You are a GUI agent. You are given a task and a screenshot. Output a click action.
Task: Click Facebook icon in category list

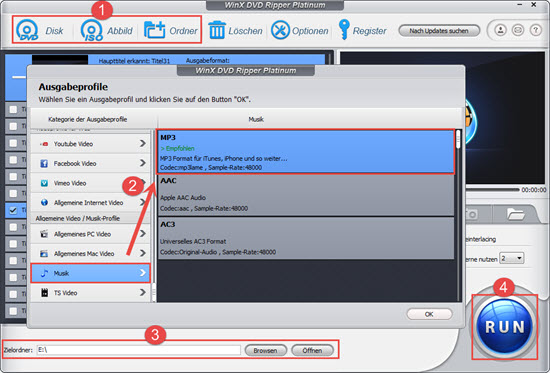click(44, 164)
